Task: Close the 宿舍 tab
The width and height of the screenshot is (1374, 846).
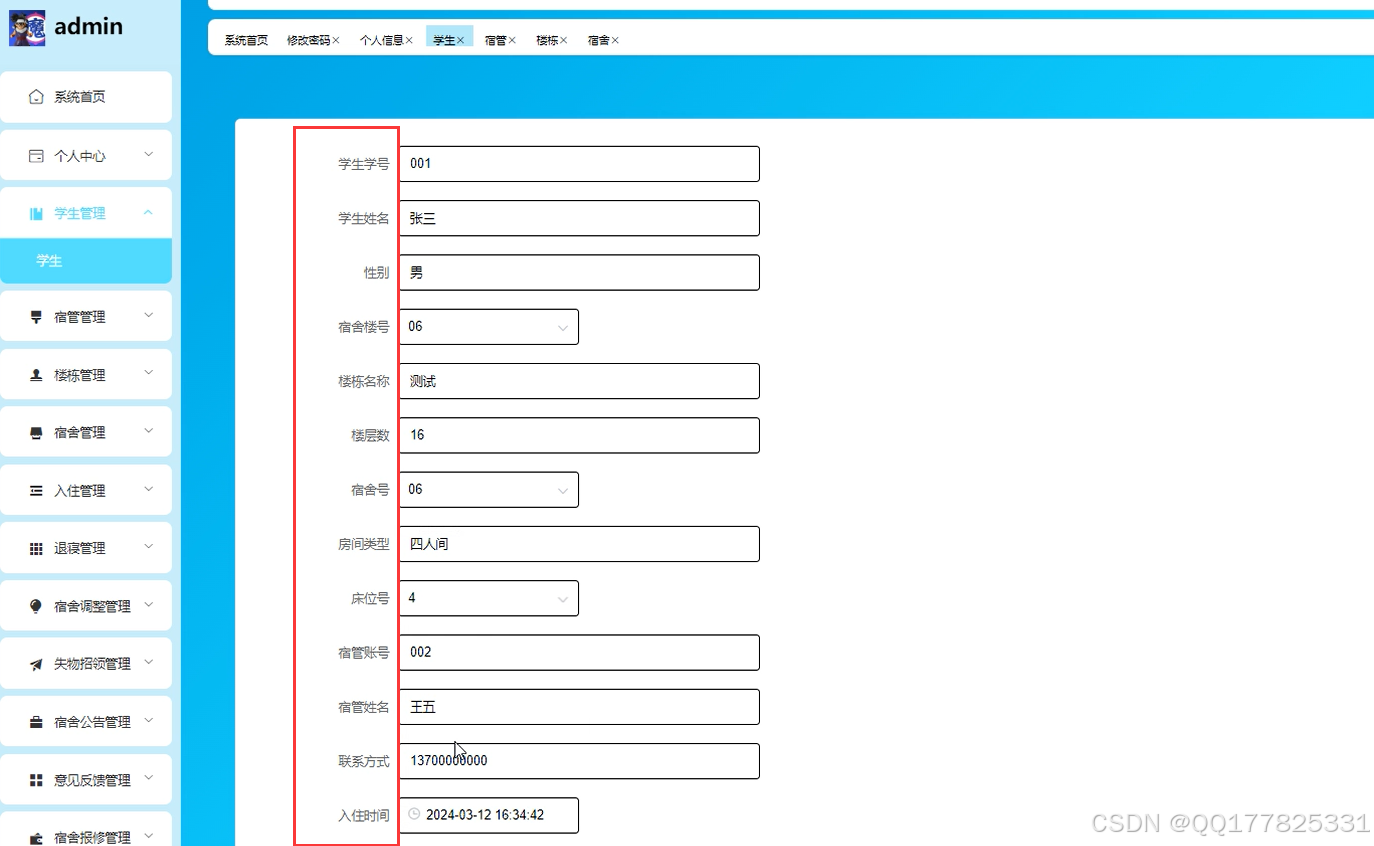Action: coord(617,40)
